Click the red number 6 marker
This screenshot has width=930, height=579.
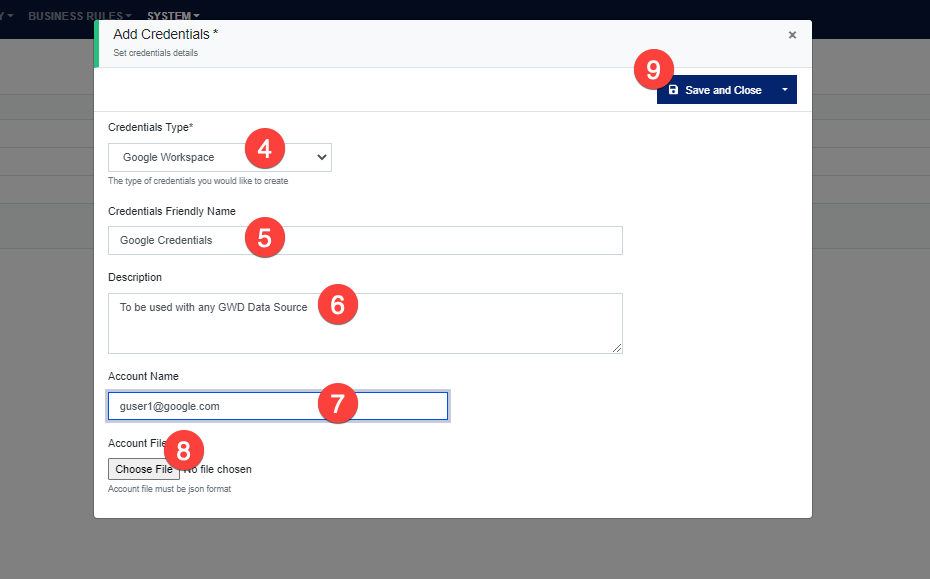(337, 305)
